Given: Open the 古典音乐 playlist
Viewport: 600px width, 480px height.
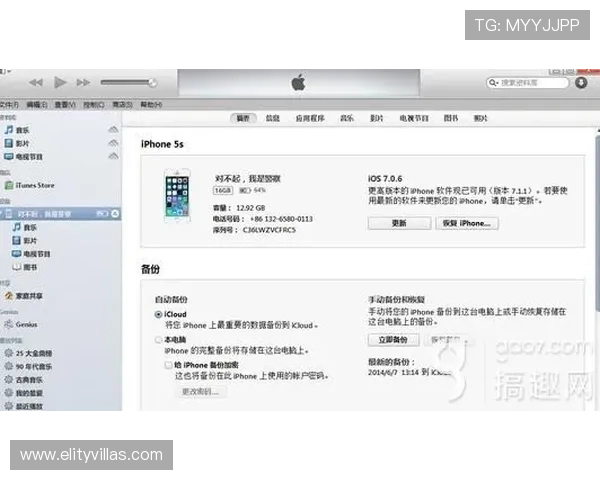Looking at the screenshot, I should (23, 380).
